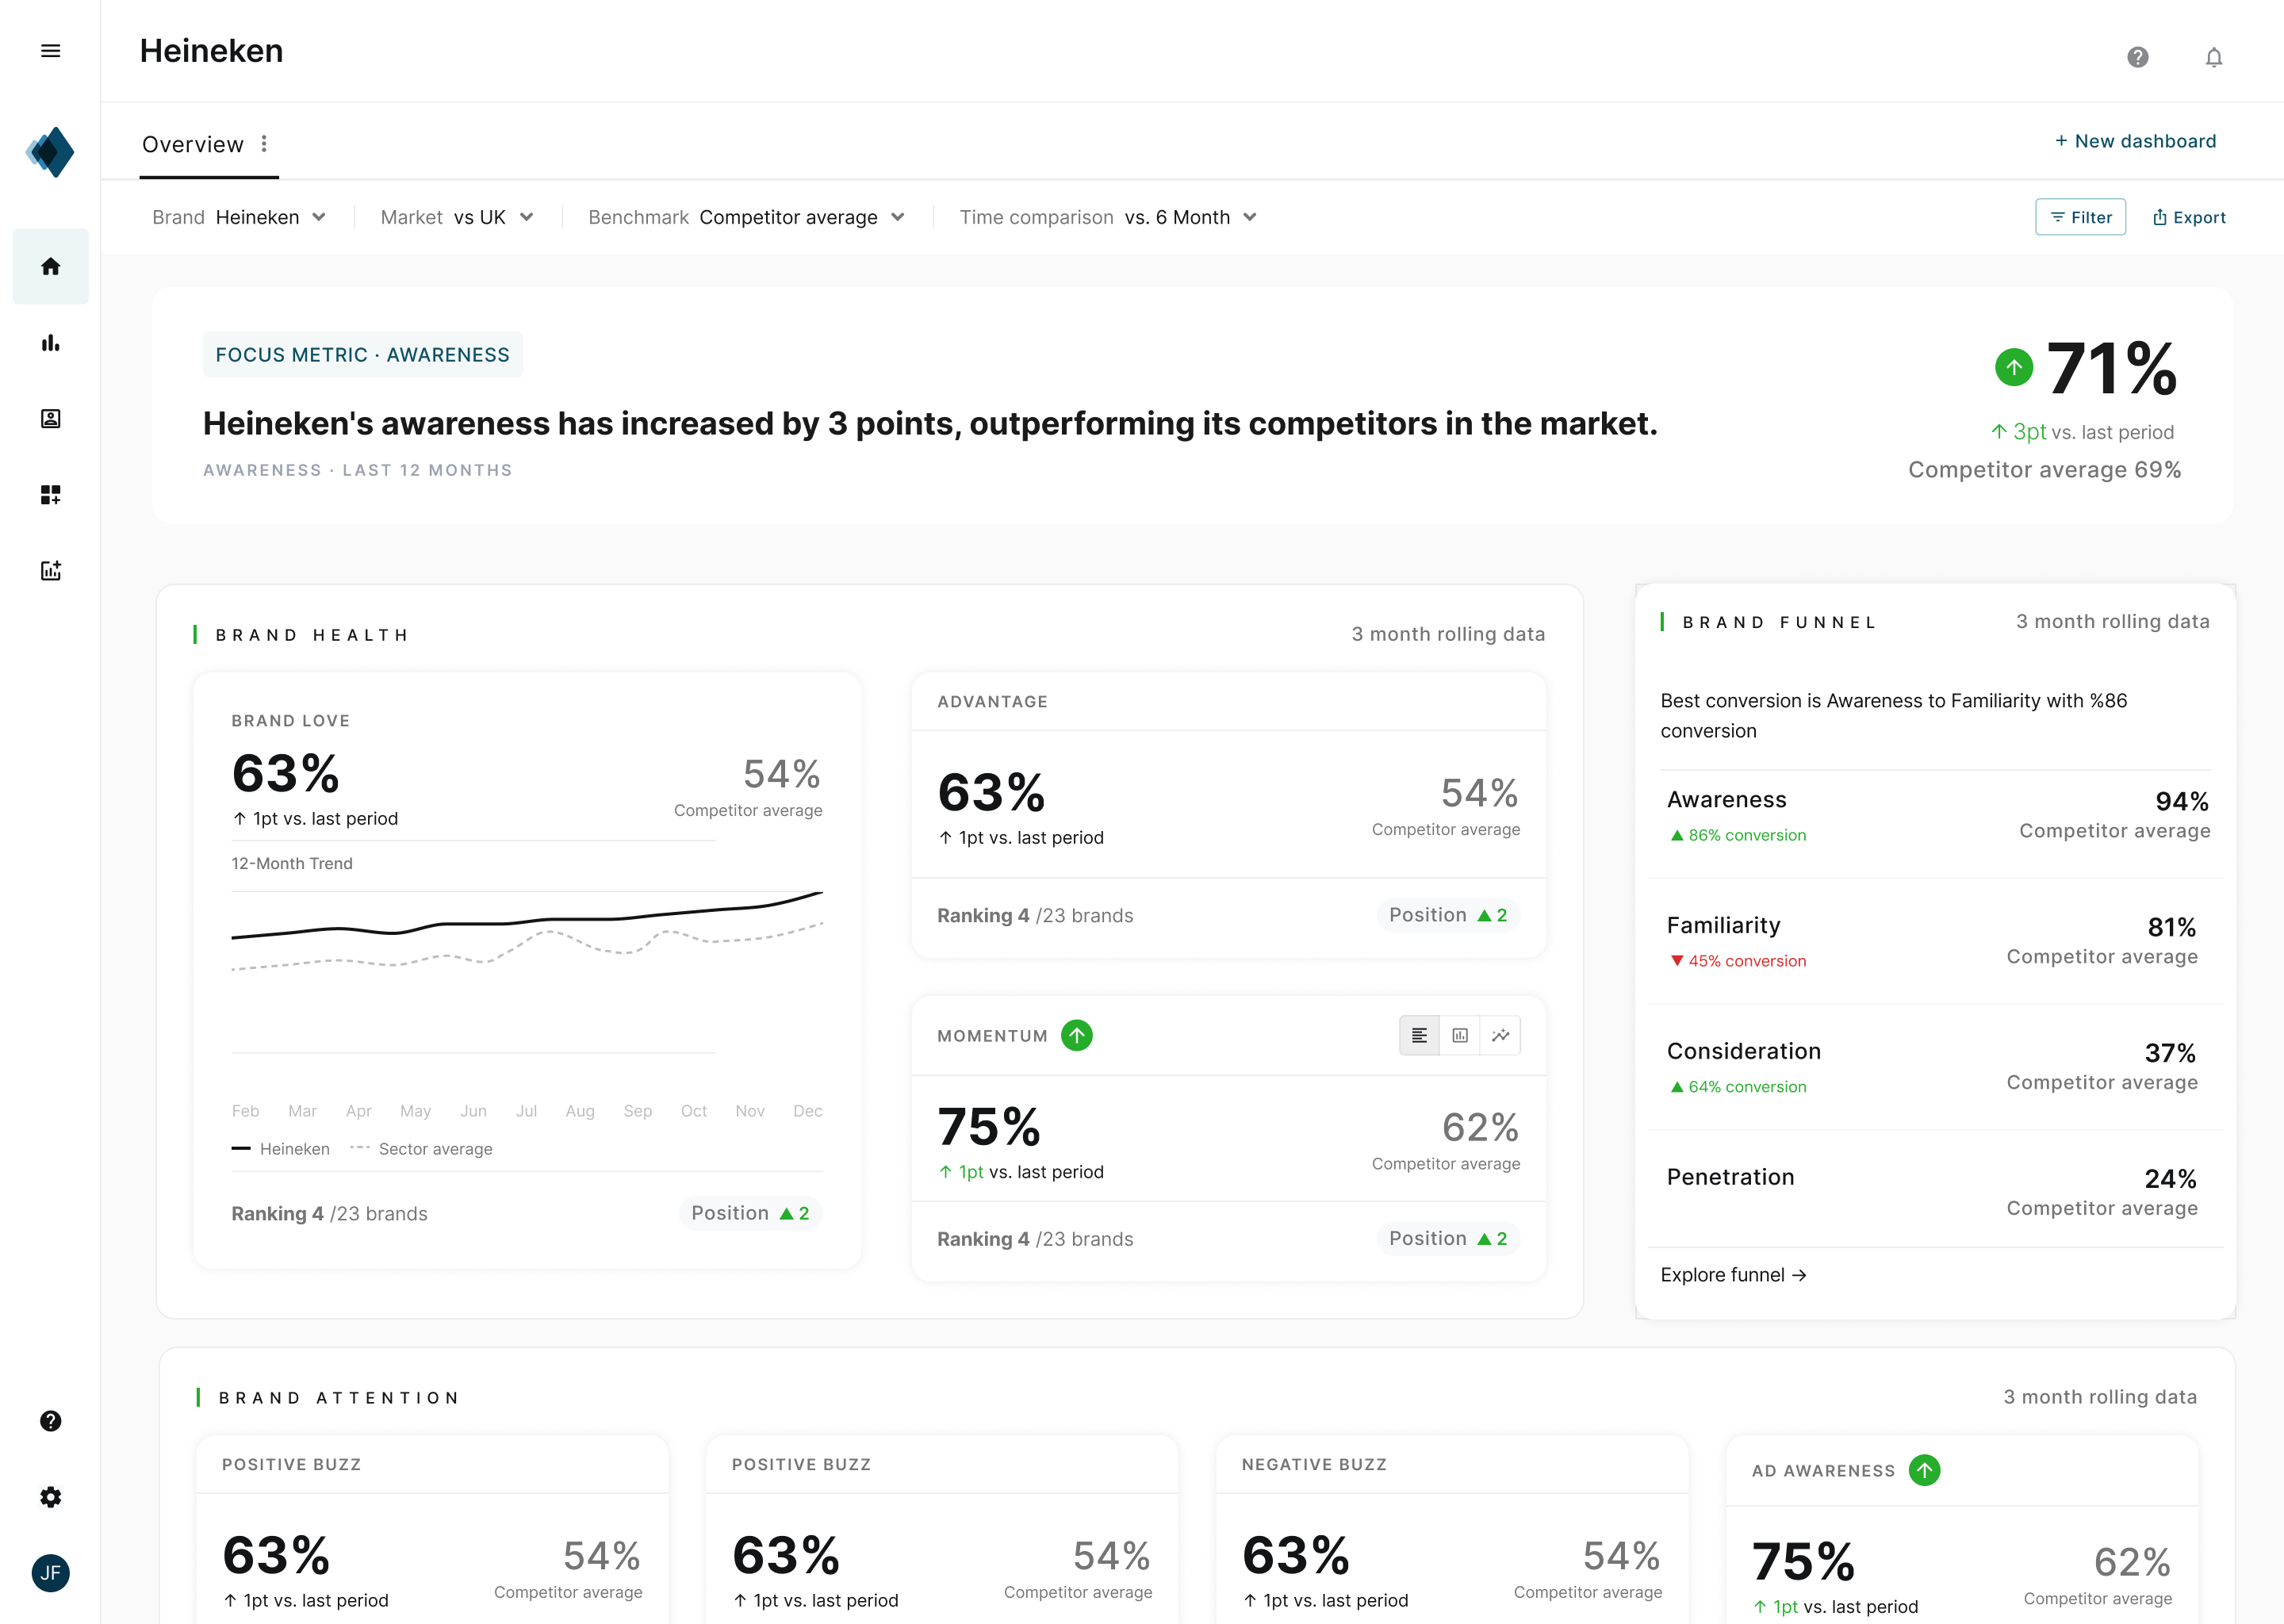Open the Market vs UK dropdown

(457, 217)
